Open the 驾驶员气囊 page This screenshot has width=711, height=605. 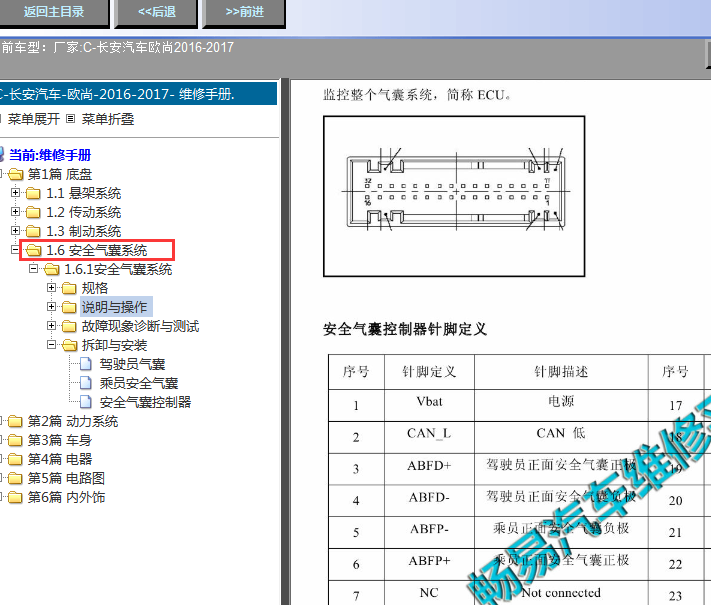[132, 364]
